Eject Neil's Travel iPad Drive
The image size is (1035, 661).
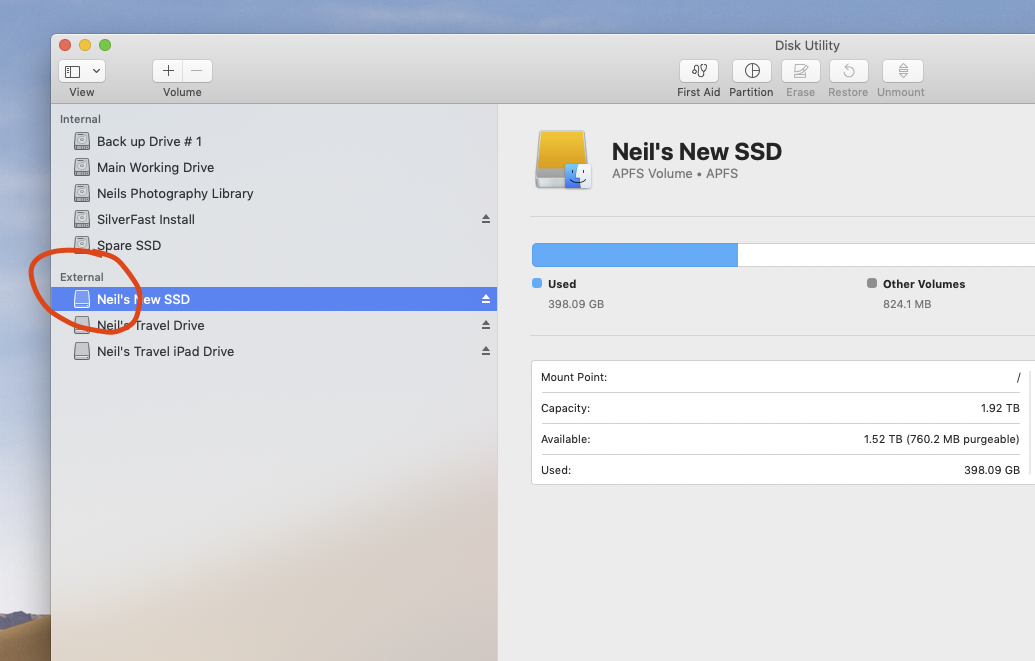[x=486, y=351]
